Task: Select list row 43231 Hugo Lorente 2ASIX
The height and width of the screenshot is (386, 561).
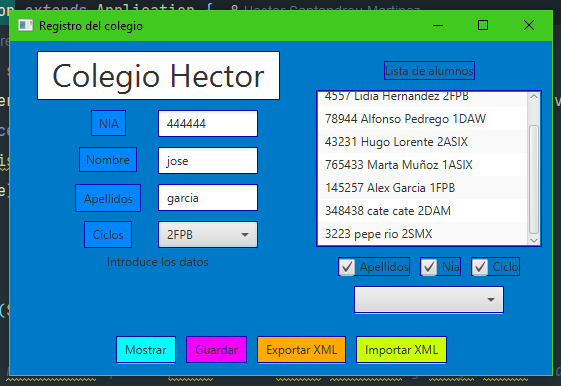Action: pos(422,142)
